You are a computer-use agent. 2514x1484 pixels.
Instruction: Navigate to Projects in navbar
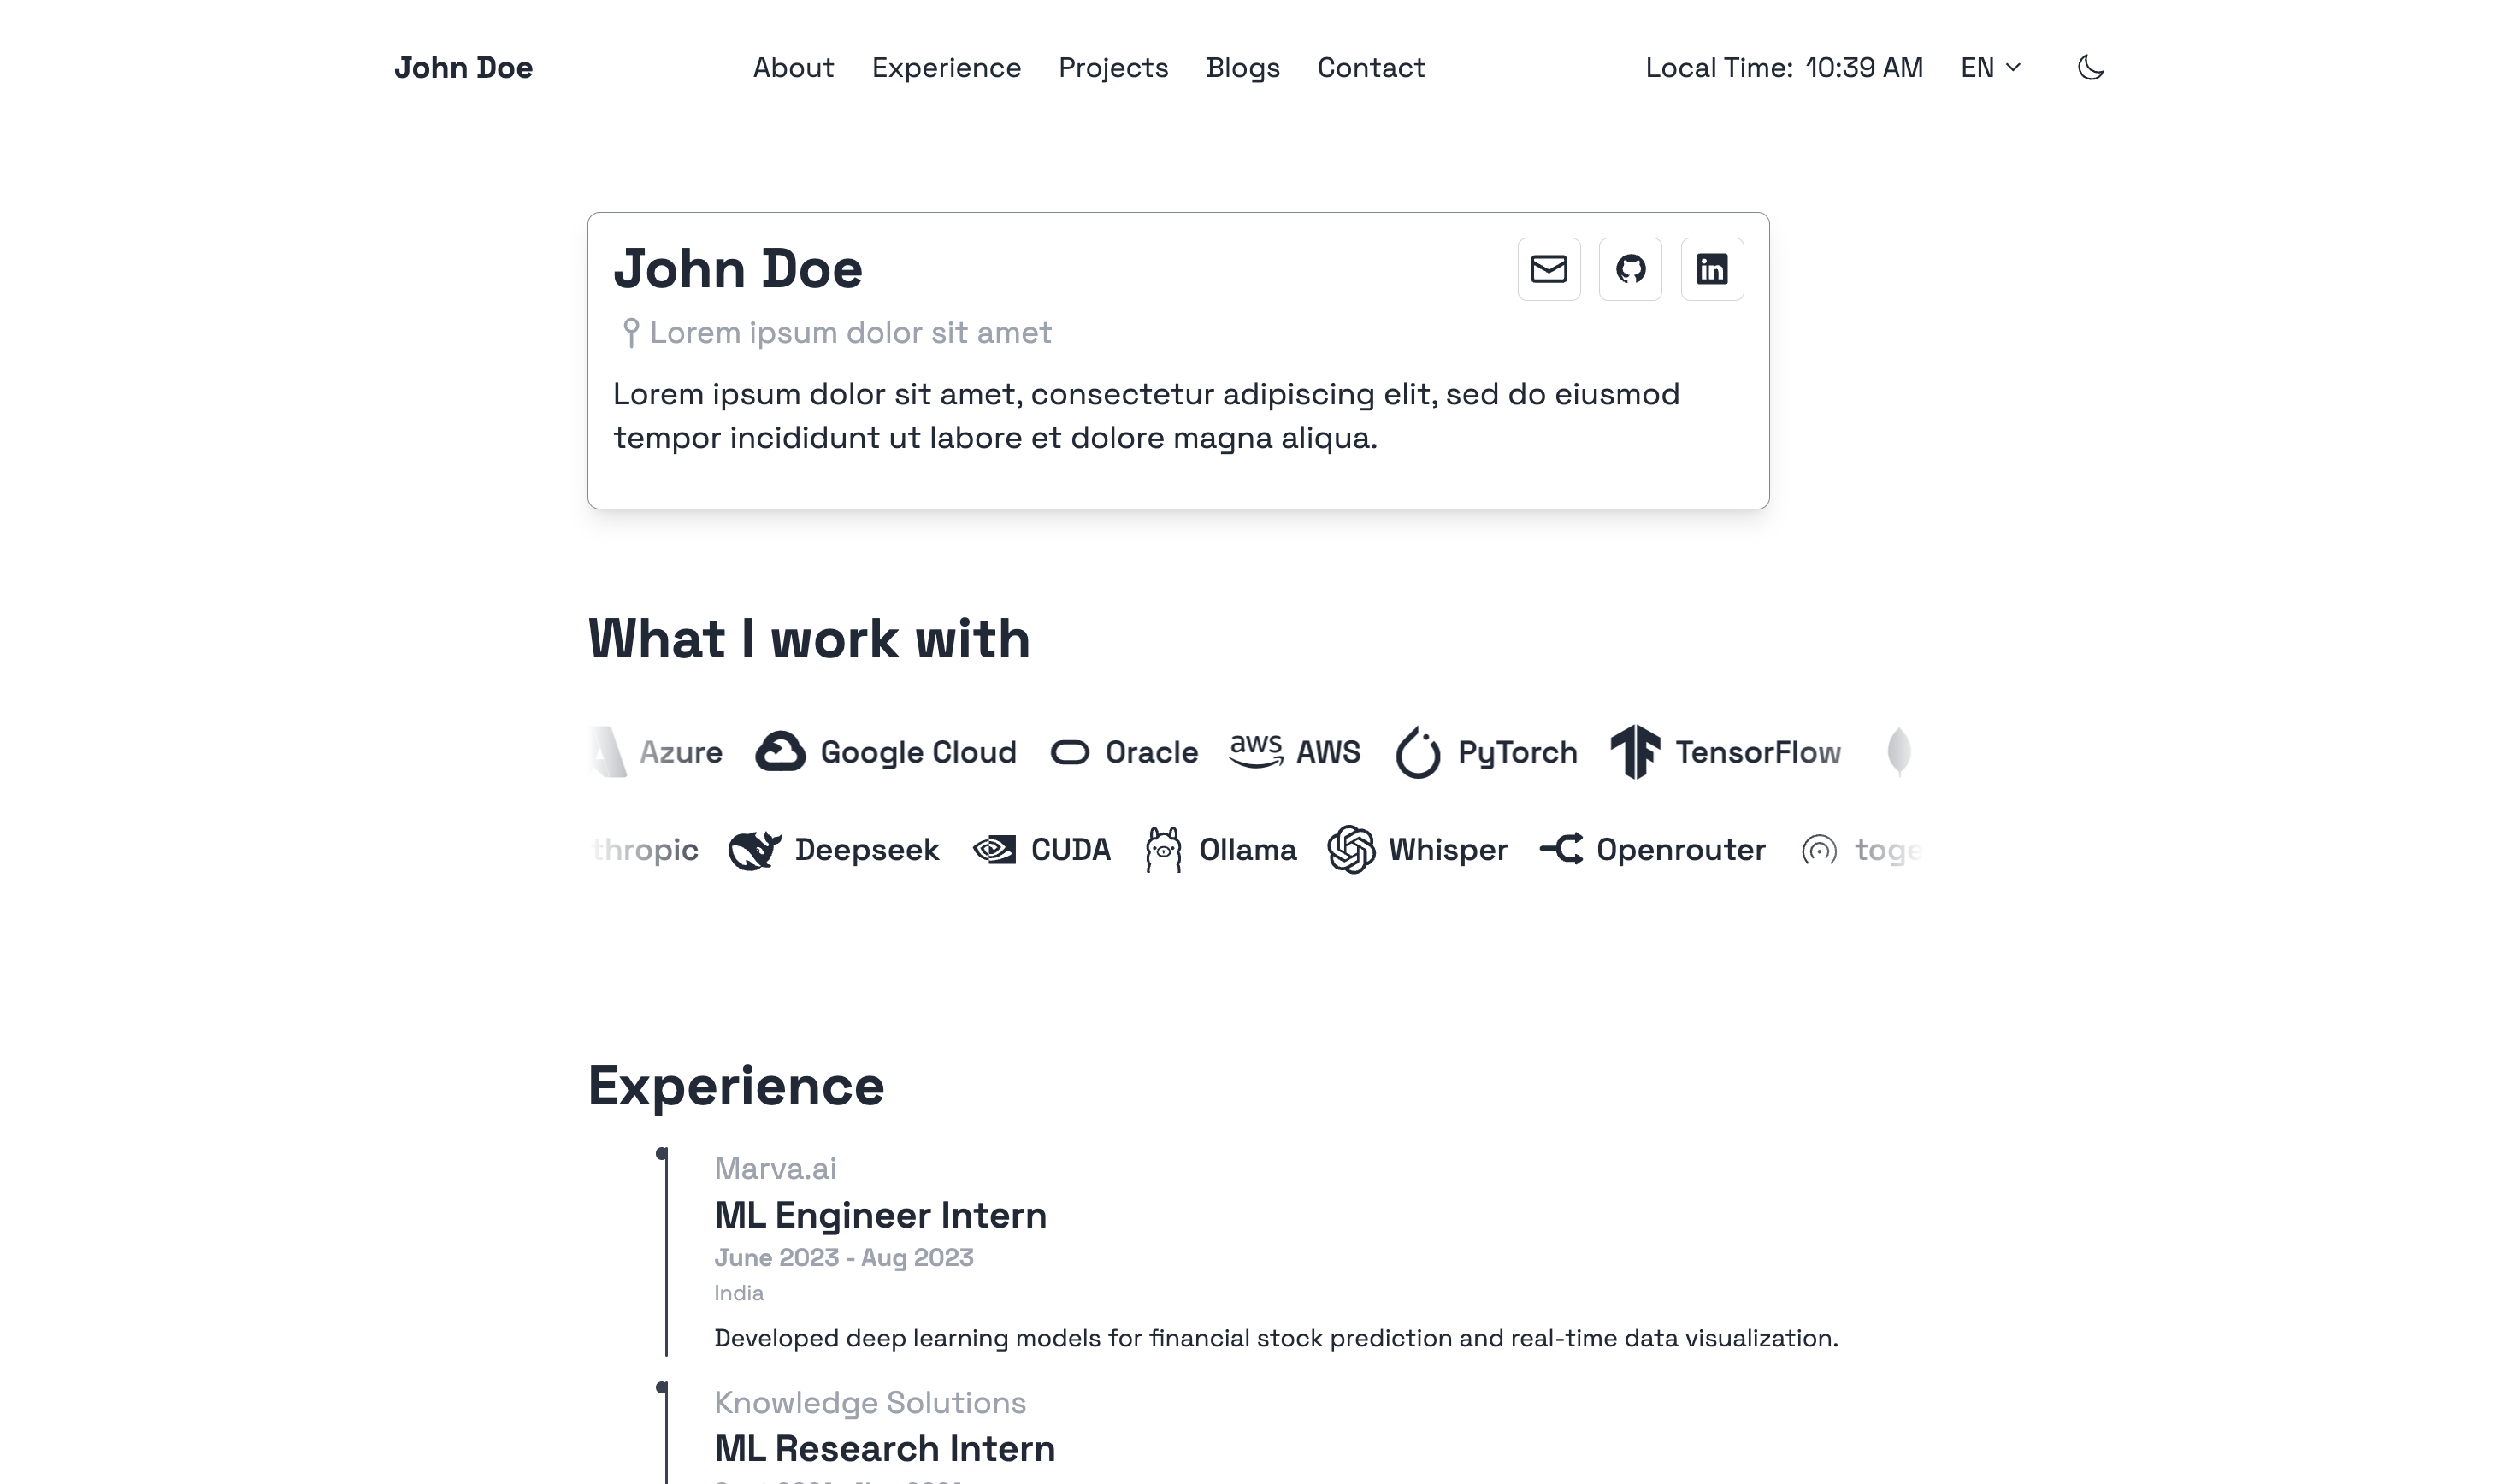(x=1113, y=68)
